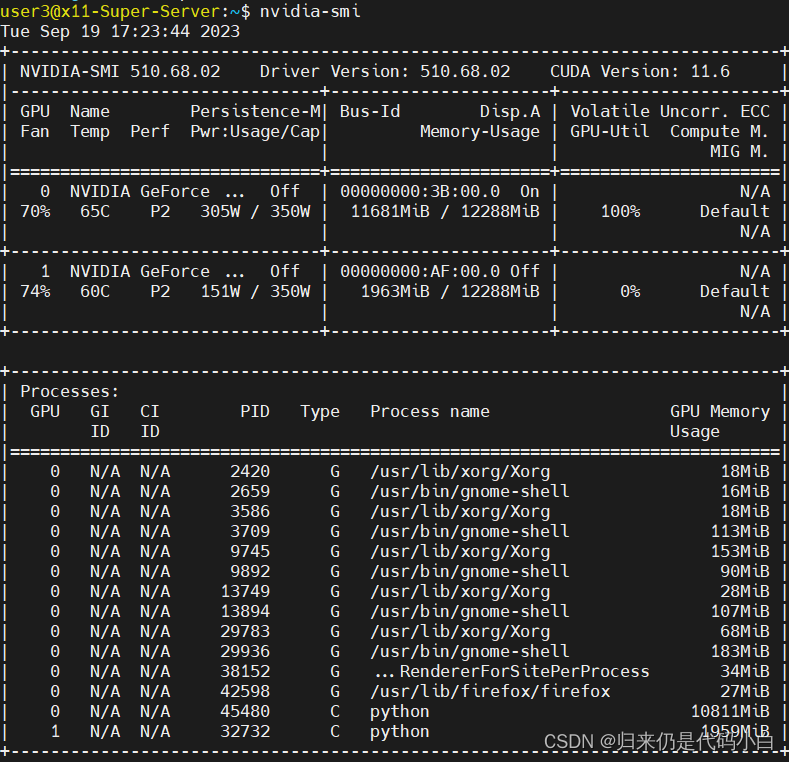Click memory usage "1963MiB / 12288MiB"
789x762 pixels.
pyautogui.click(x=450, y=291)
